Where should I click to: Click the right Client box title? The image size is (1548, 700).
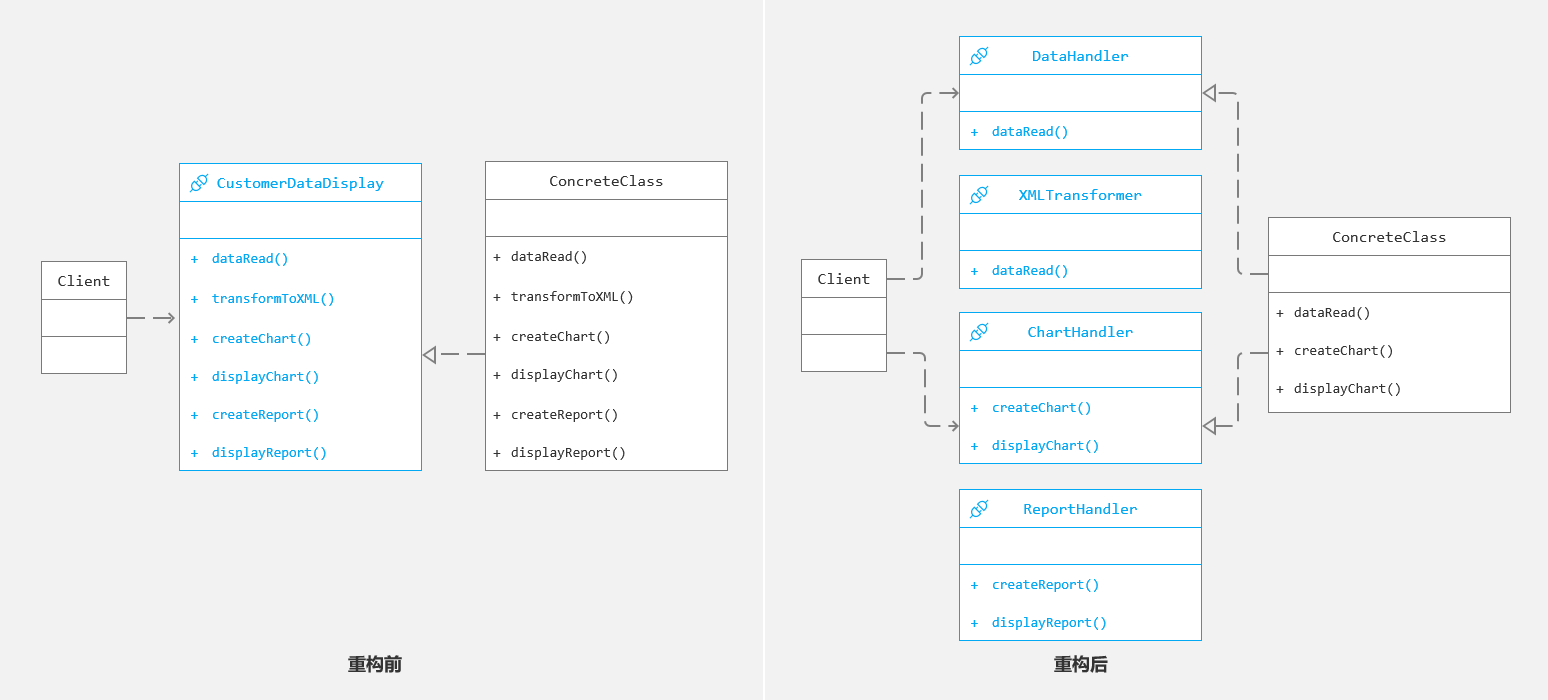844,279
